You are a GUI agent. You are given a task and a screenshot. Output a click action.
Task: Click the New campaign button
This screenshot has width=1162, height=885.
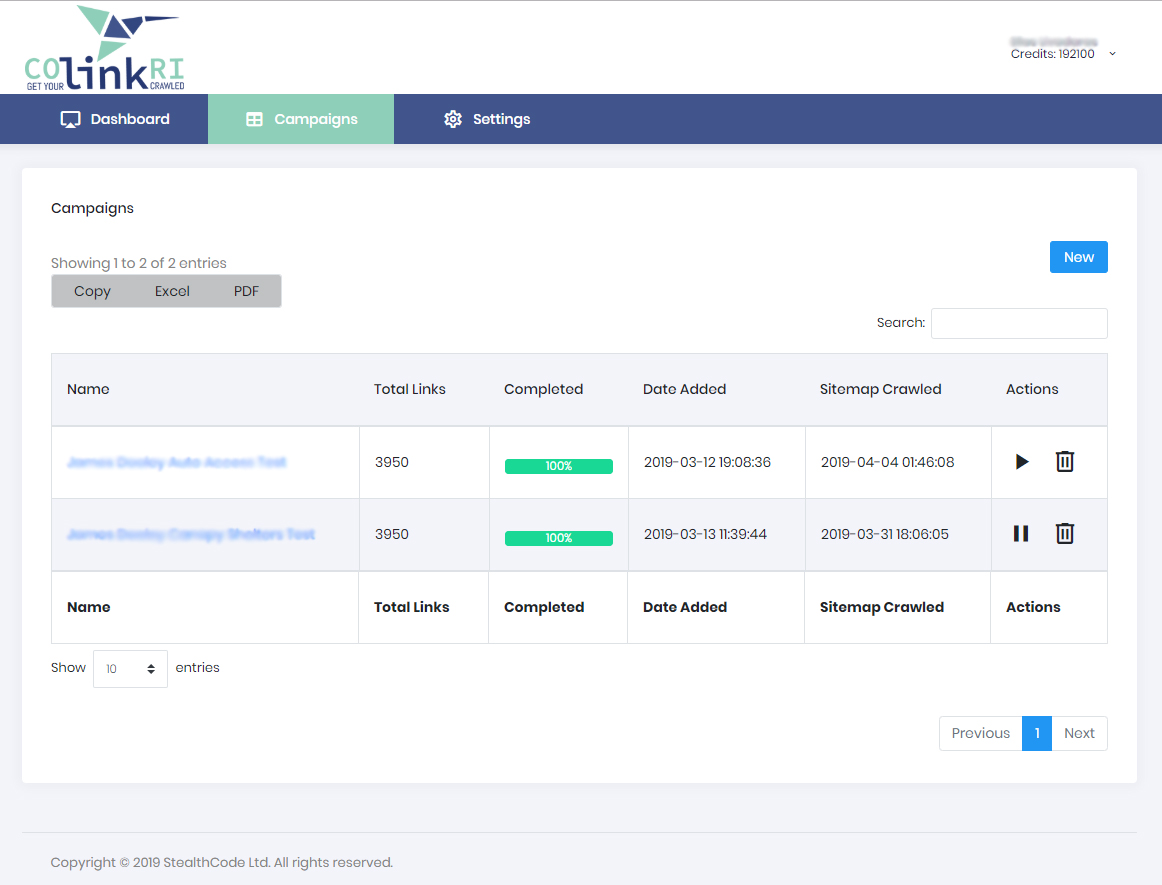pos(1078,257)
